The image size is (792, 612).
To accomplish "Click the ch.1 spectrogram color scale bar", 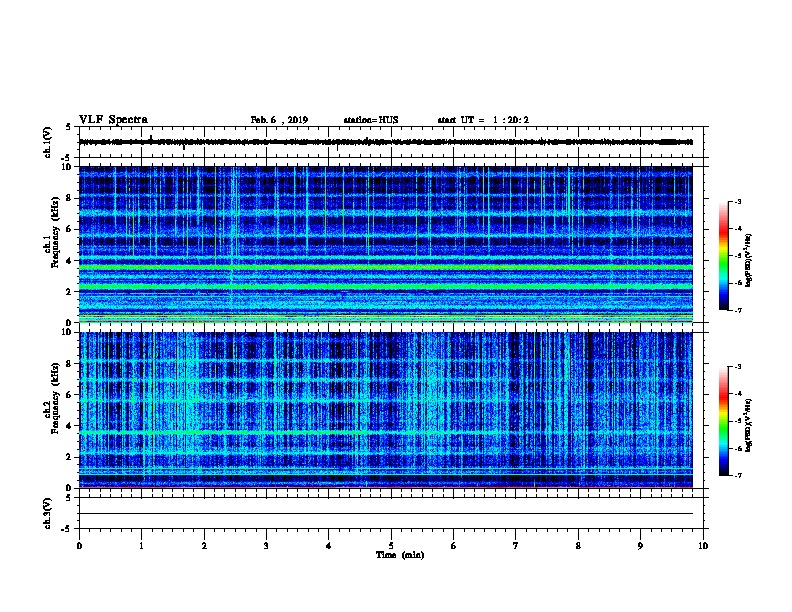I will click(x=724, y=256).
